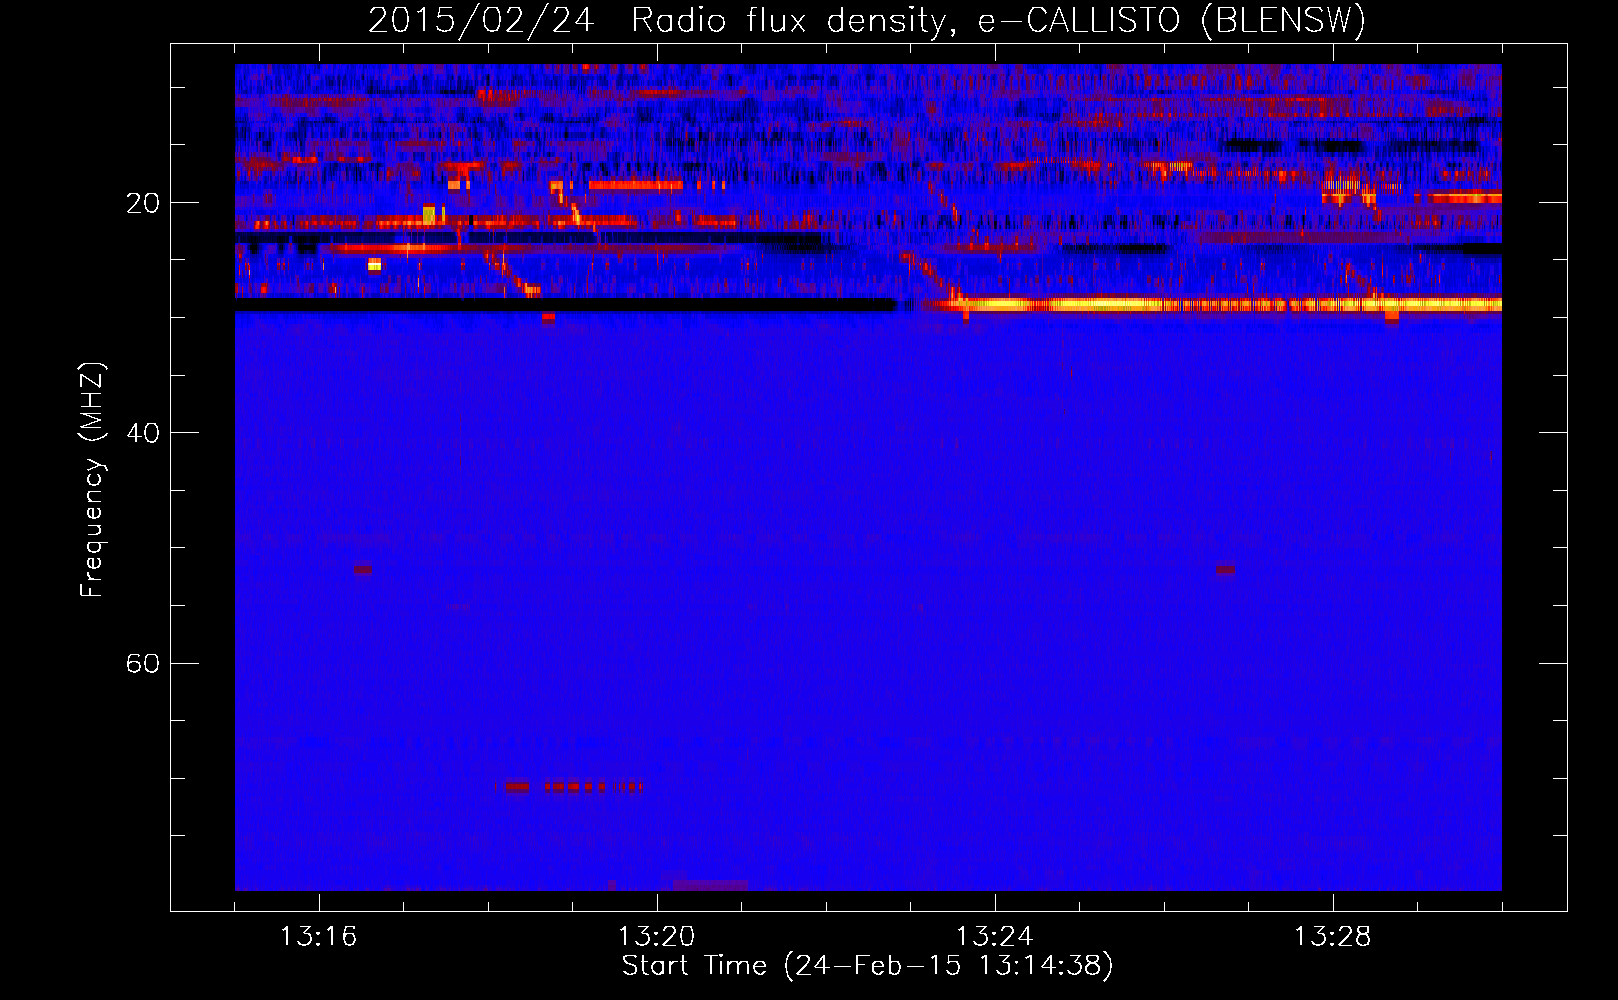Click the "Frequency (MHZ)" y-axis label
Screen dimensions: 1618x1000
tap(91, 480)
